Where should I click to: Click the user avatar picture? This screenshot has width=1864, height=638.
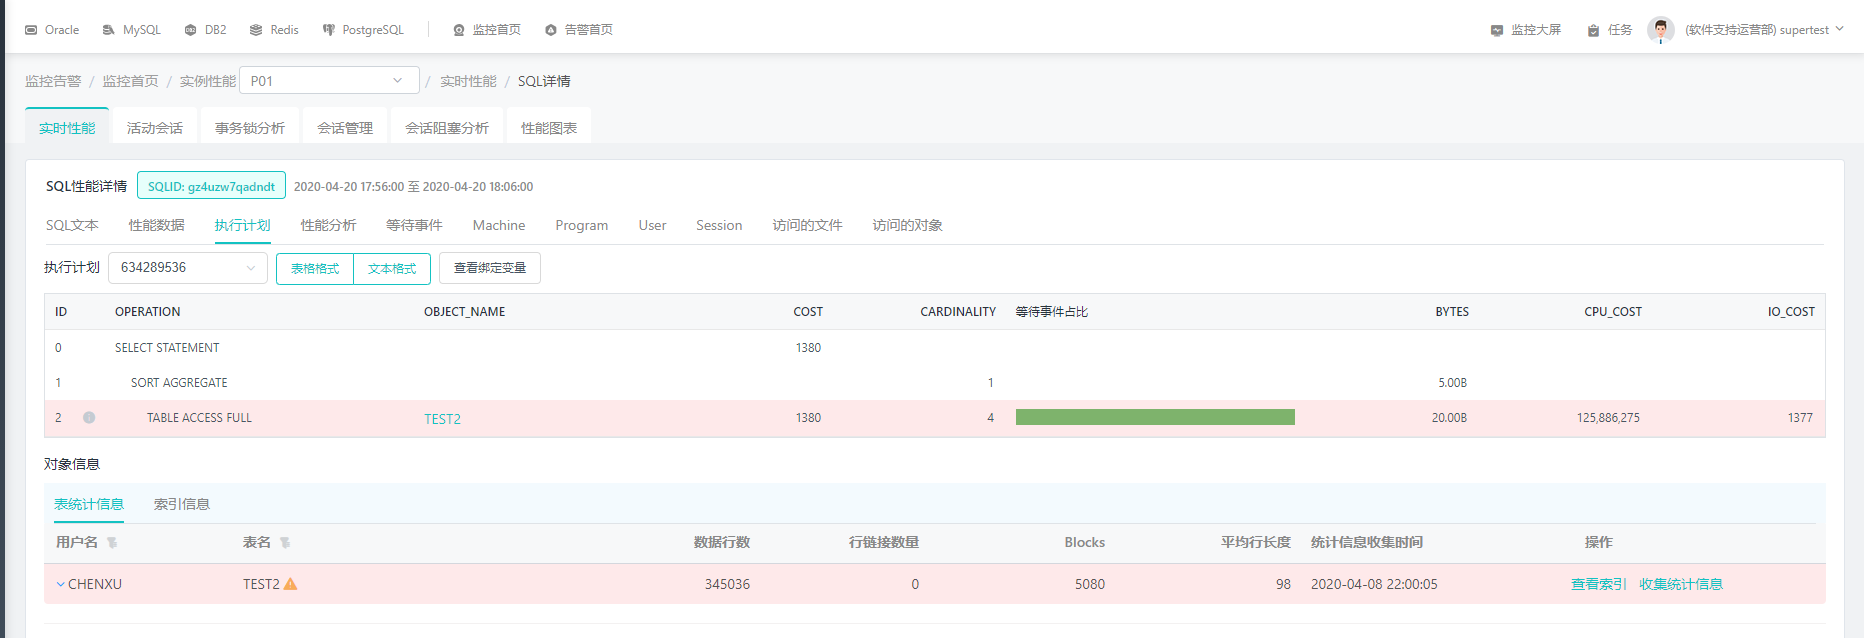coord(1661,30)
